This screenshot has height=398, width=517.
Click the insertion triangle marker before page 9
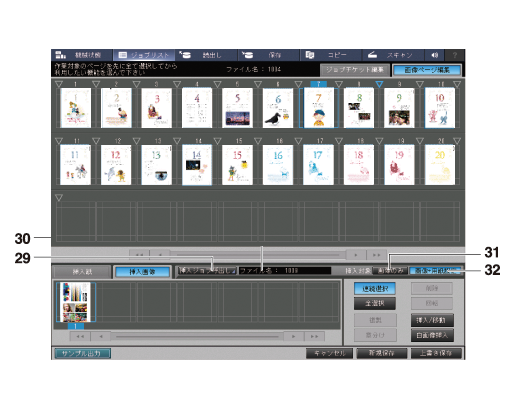coord(379,84)
